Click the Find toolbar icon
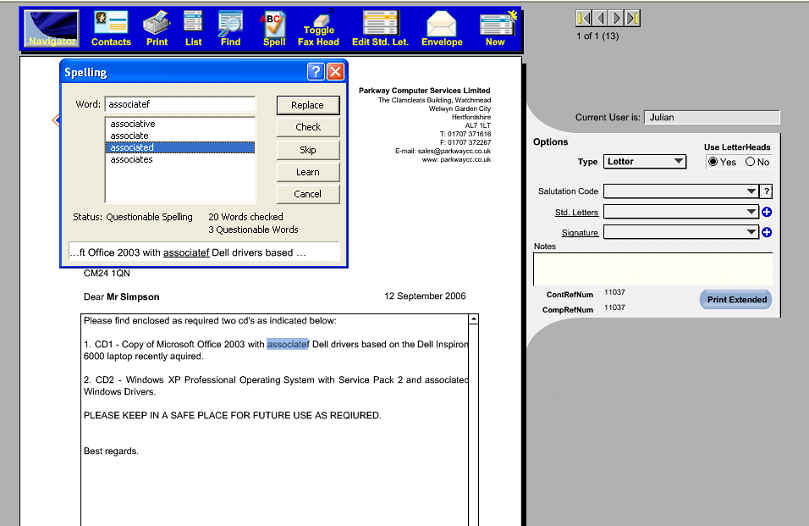The image size is (809, 526). [230, 29]
